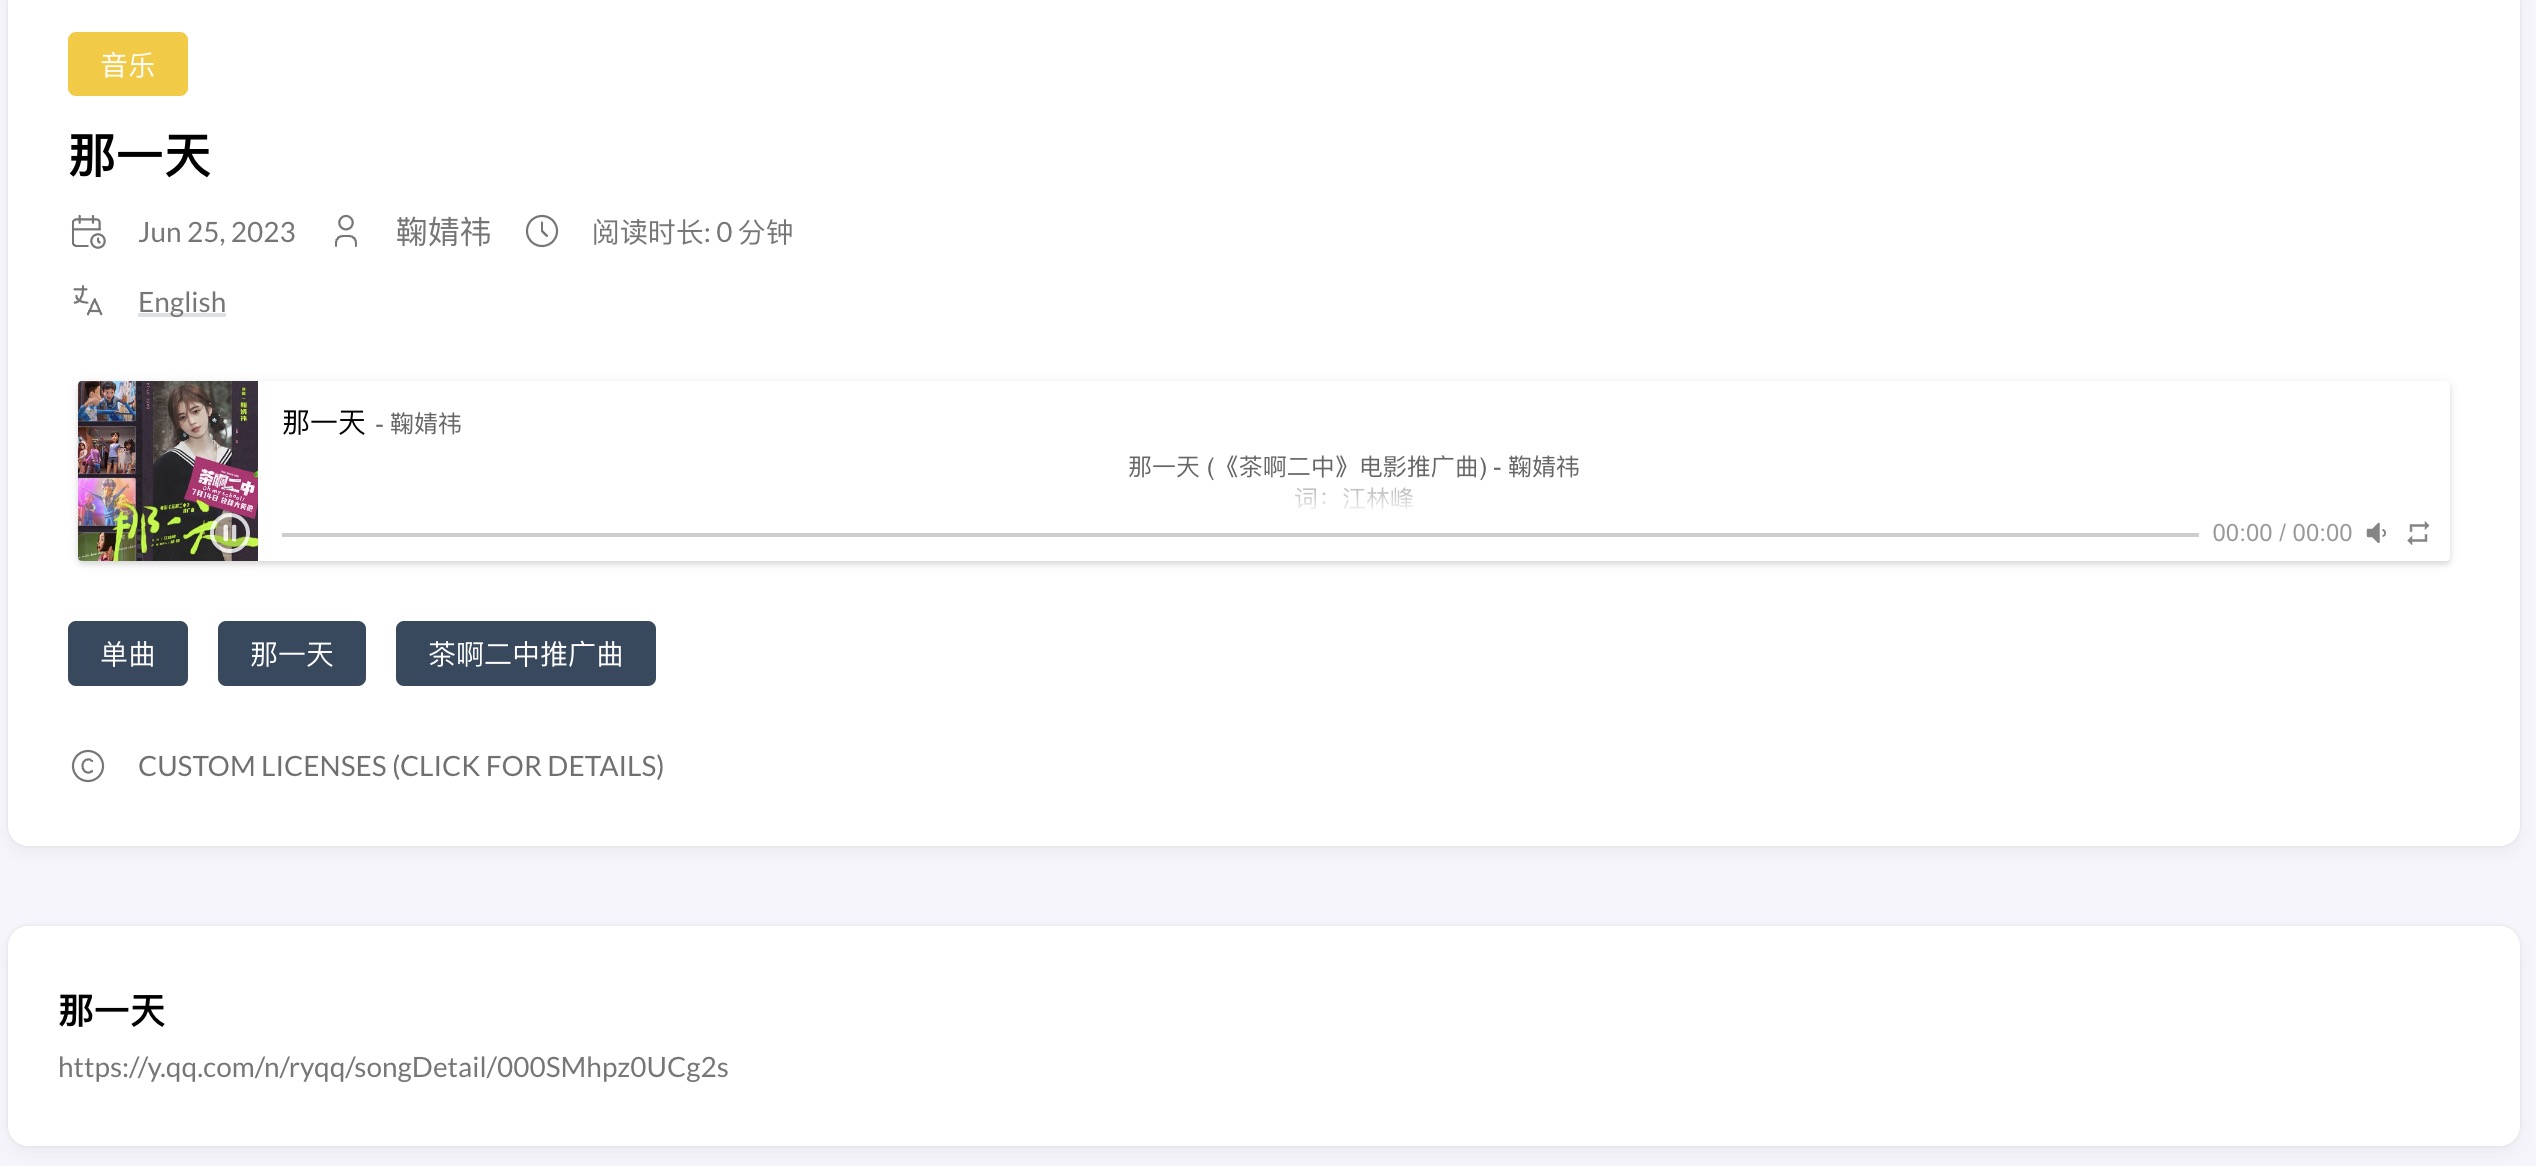Click the player song title 那一天
Screen dimensions: 2536x1166
(324, 423)
